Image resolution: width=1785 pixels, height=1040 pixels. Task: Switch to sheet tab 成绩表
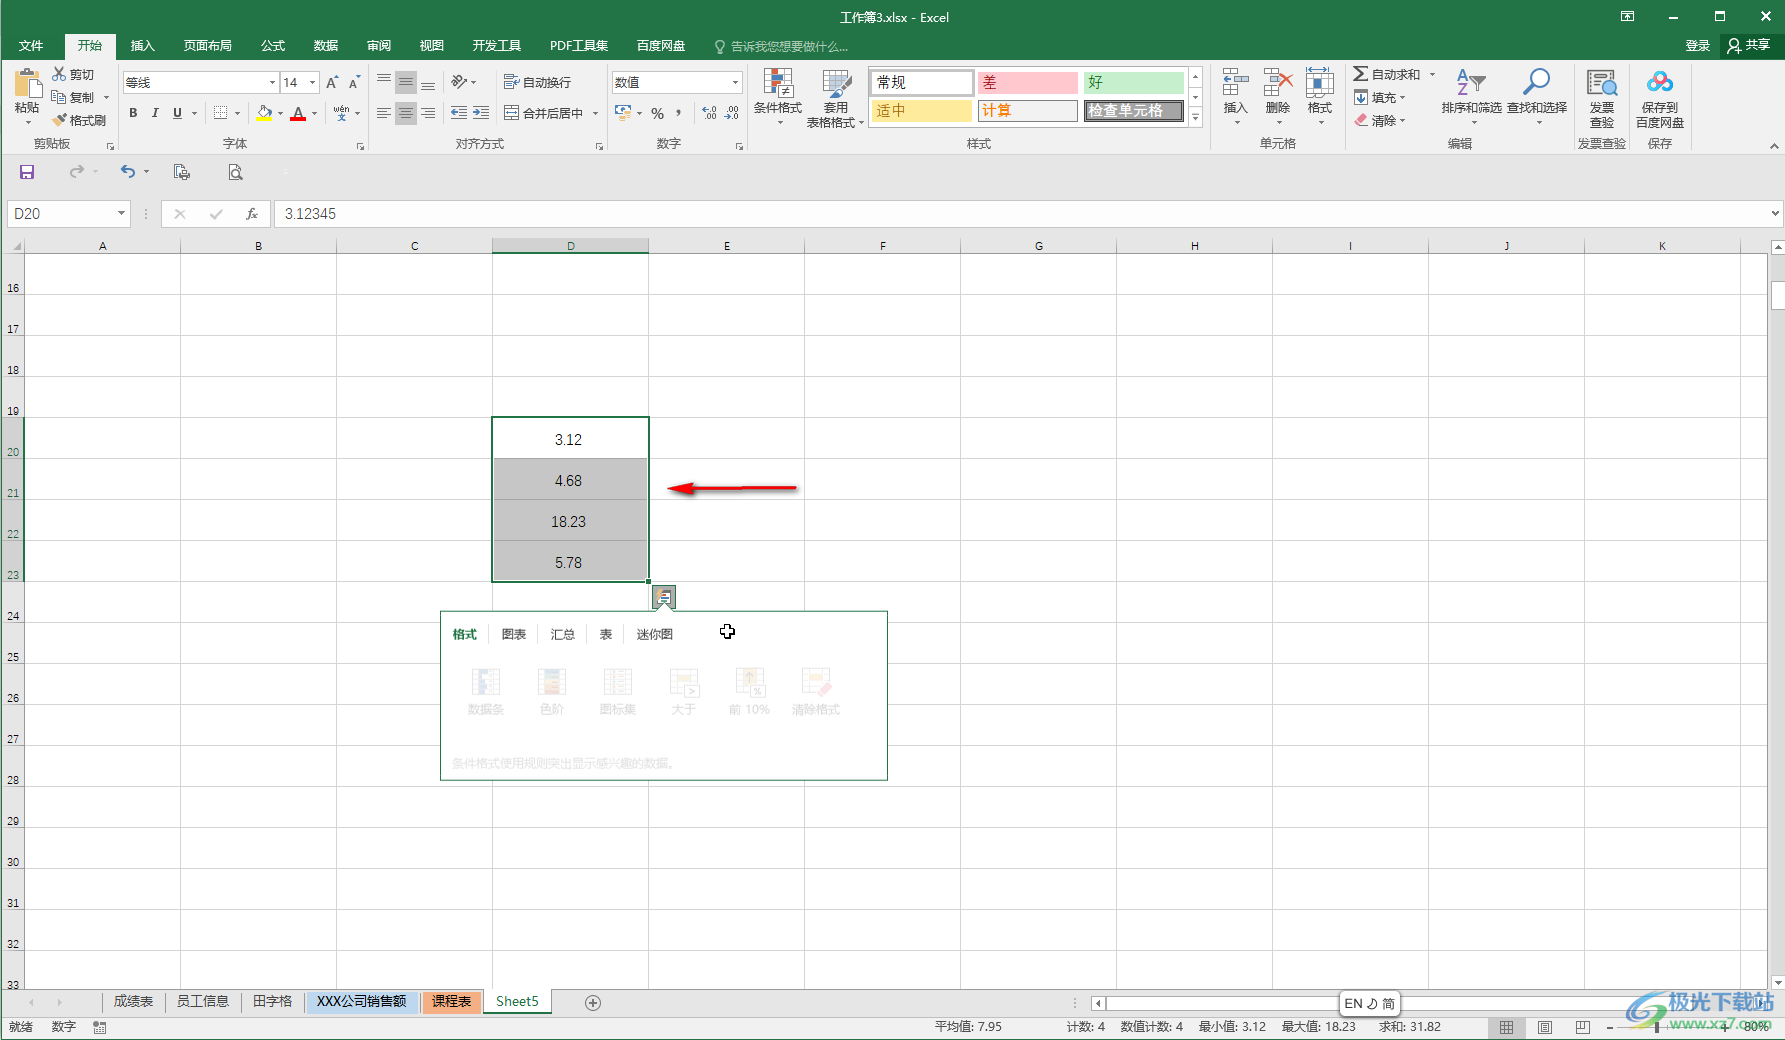[133, 1001]
